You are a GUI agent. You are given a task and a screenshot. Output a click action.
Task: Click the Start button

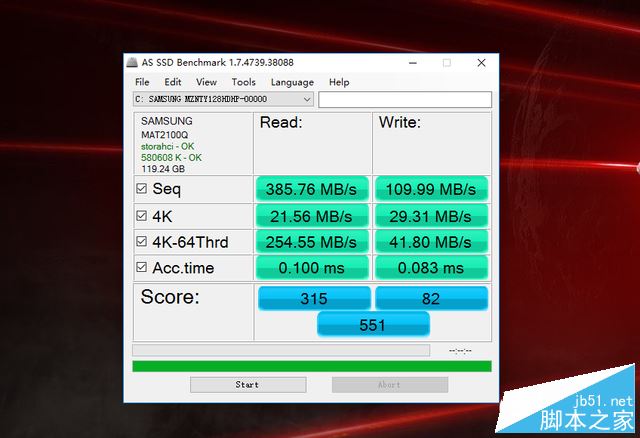(x=248, y=385)
